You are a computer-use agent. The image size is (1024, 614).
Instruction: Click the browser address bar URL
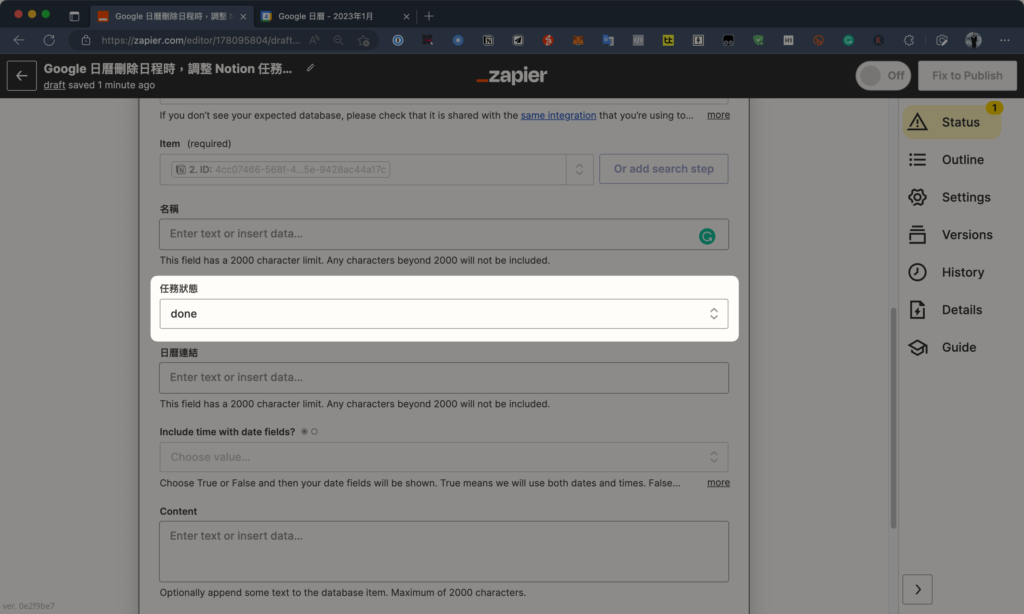201,40
